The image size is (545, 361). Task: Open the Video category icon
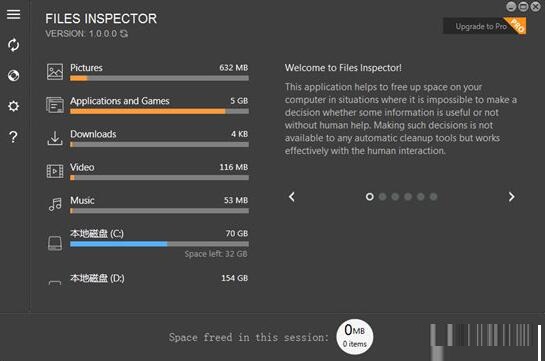tap(55, 171)
